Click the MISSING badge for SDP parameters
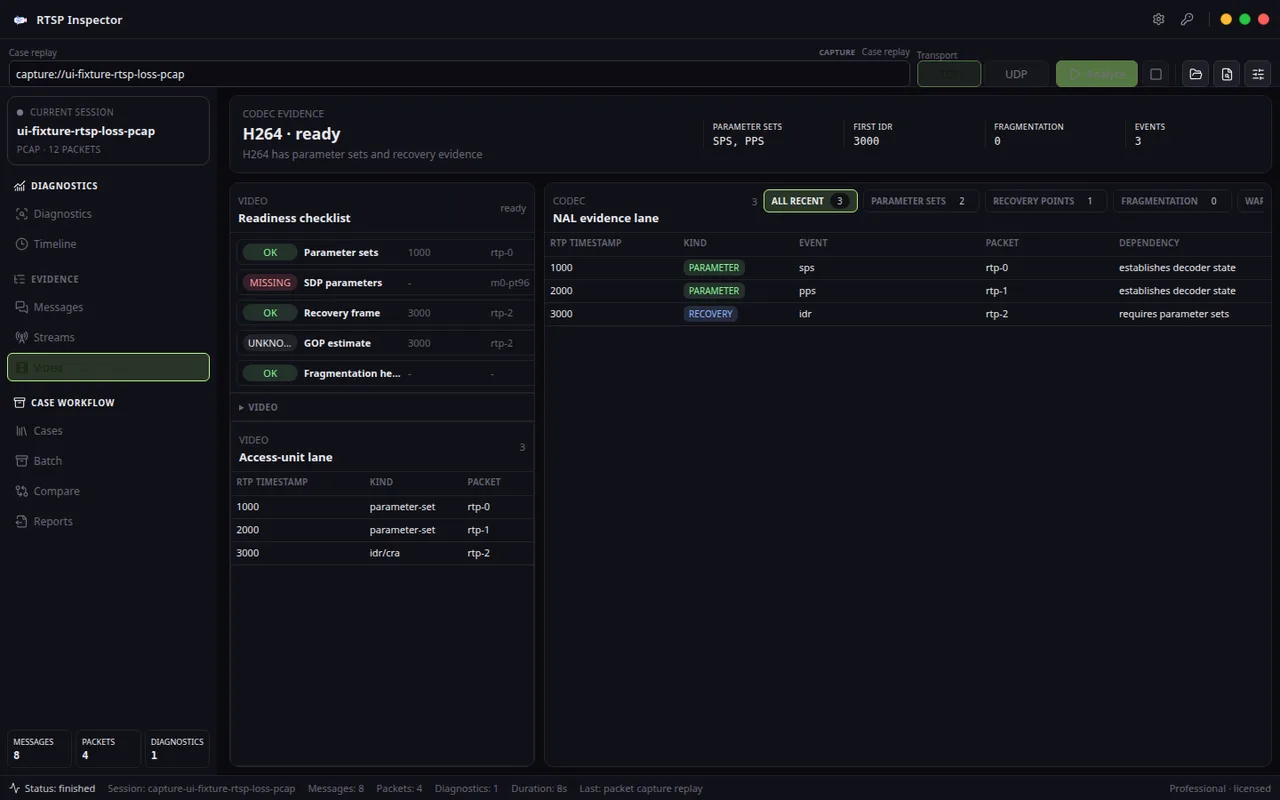The height and width of the screenshot is (800, 1280). point(270,283)
